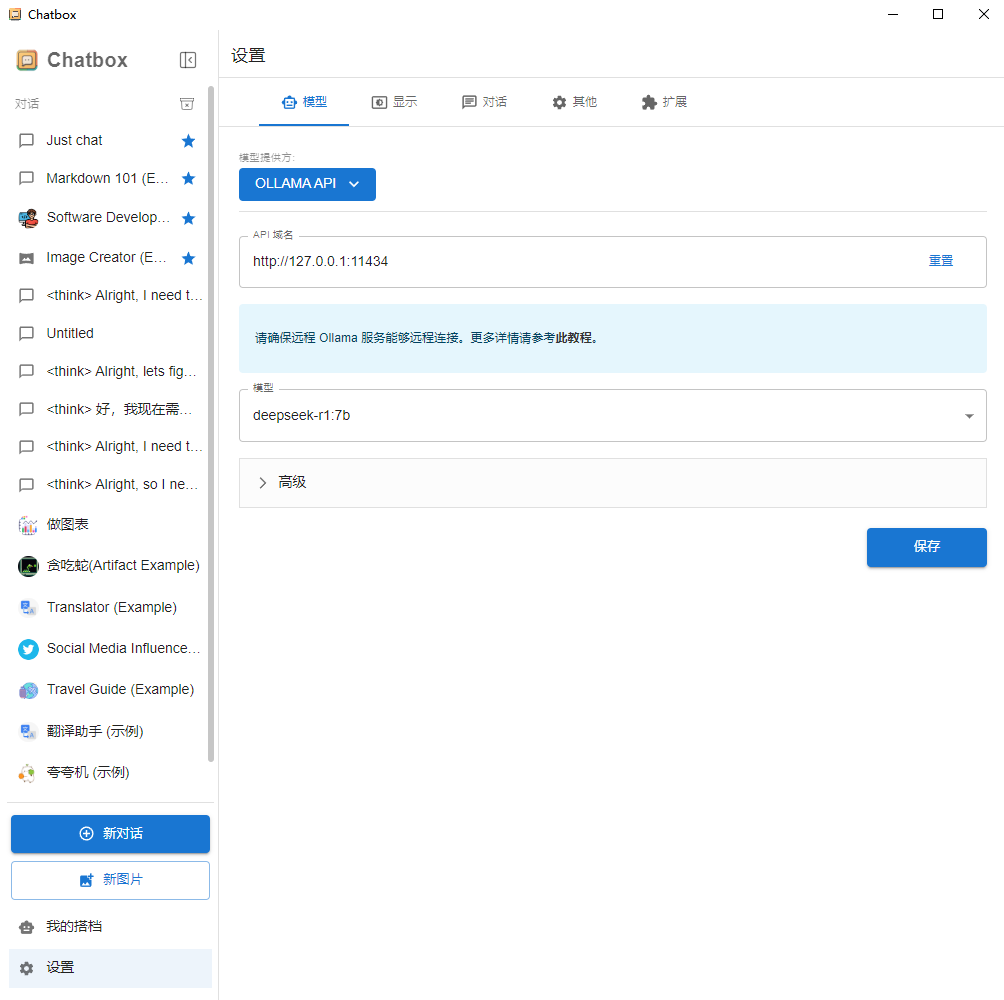Open the Social Media Influencer conversation
The image size is (1004, 1000).
110,649
